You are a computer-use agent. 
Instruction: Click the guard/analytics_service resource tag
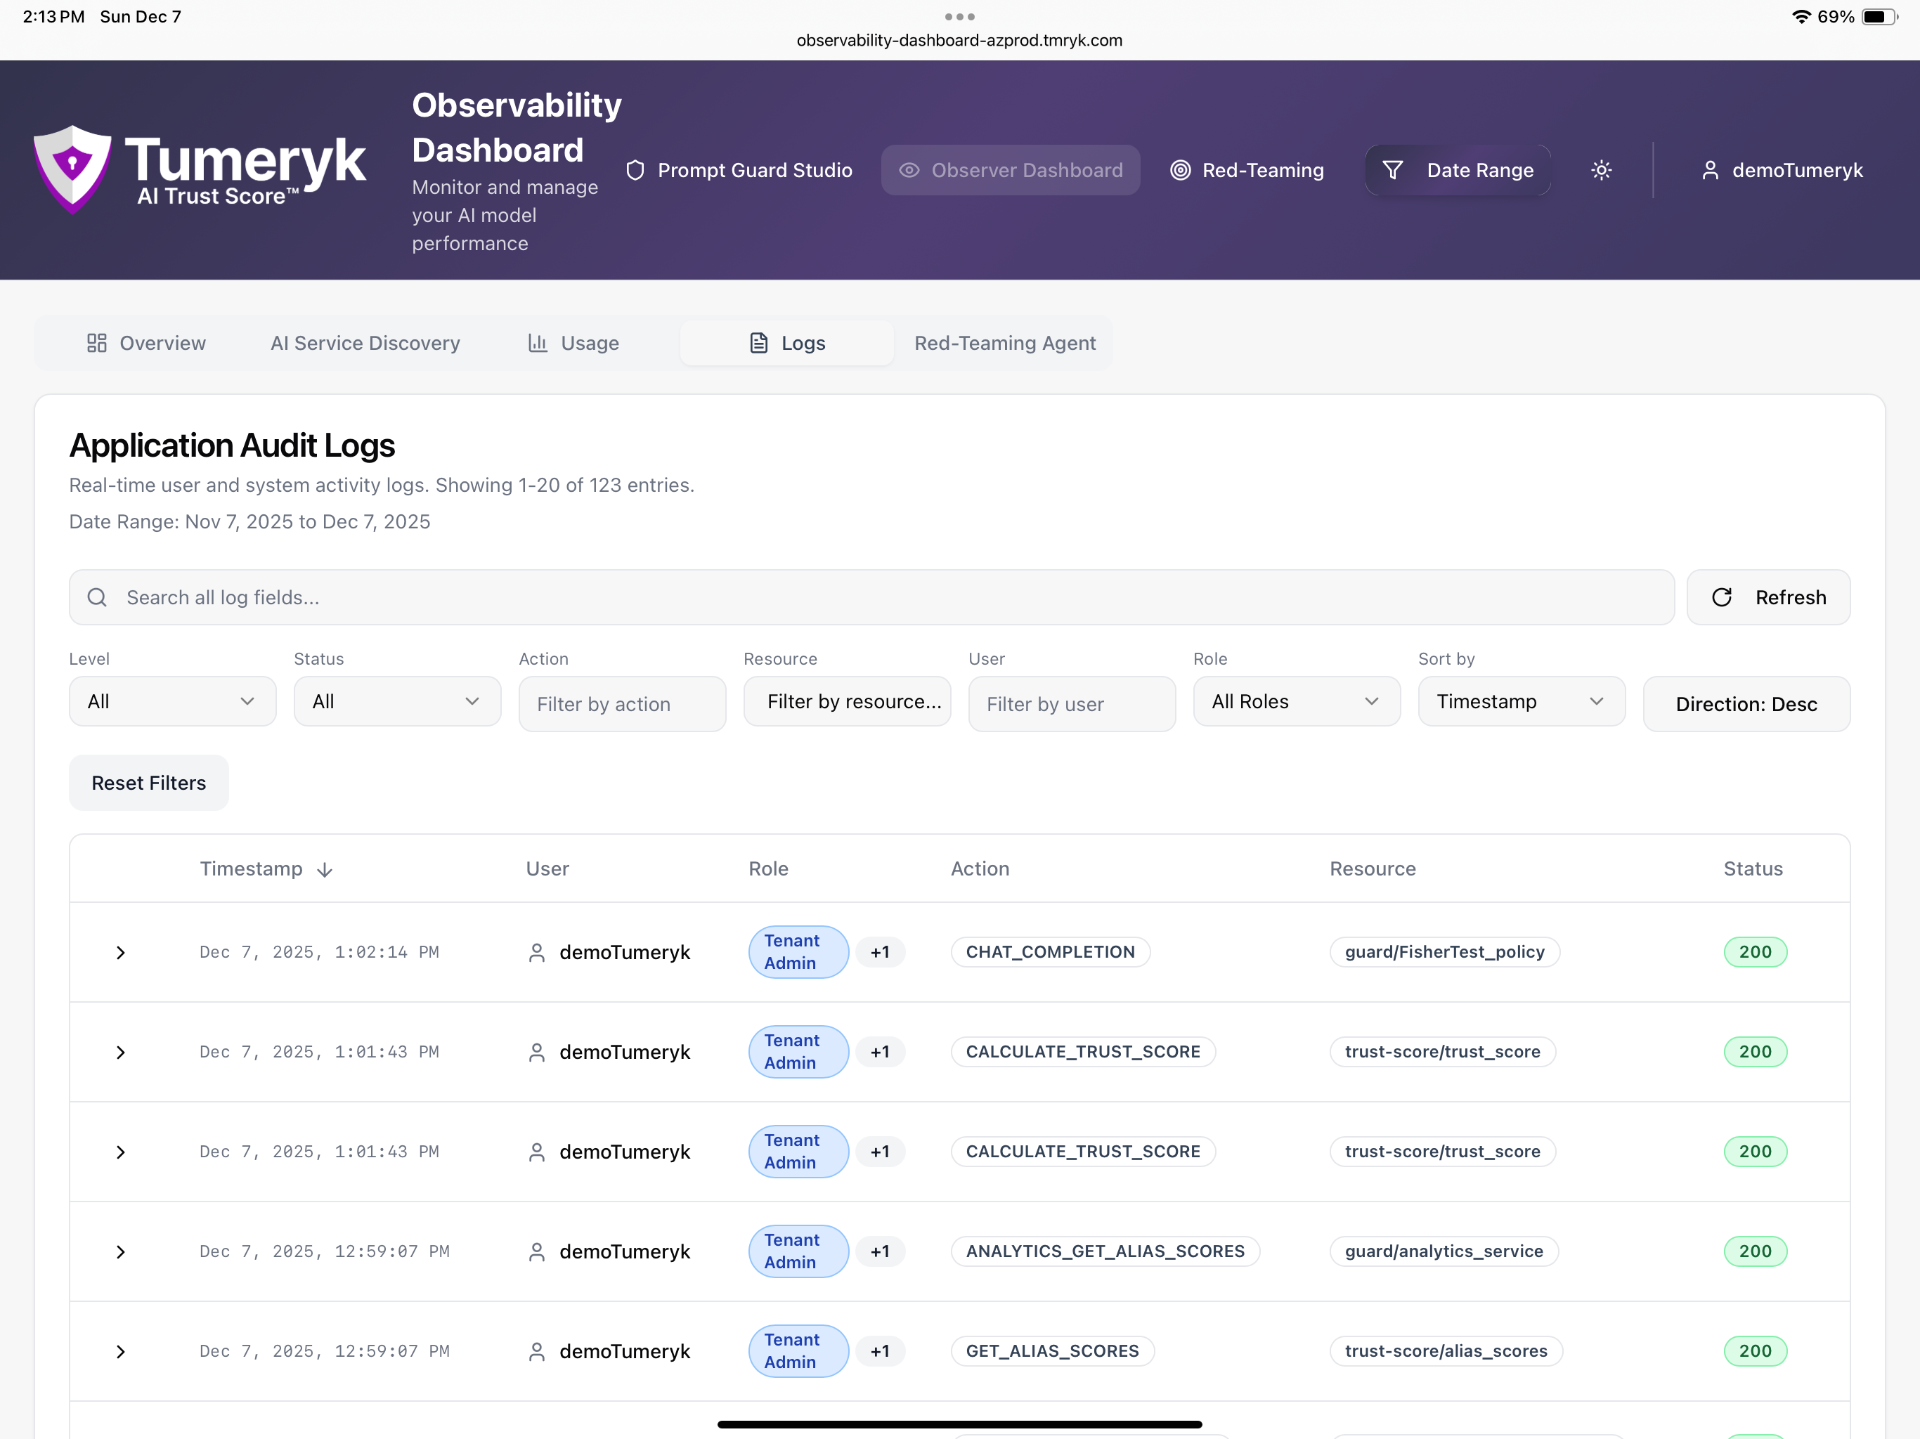coord(1443,1251)
